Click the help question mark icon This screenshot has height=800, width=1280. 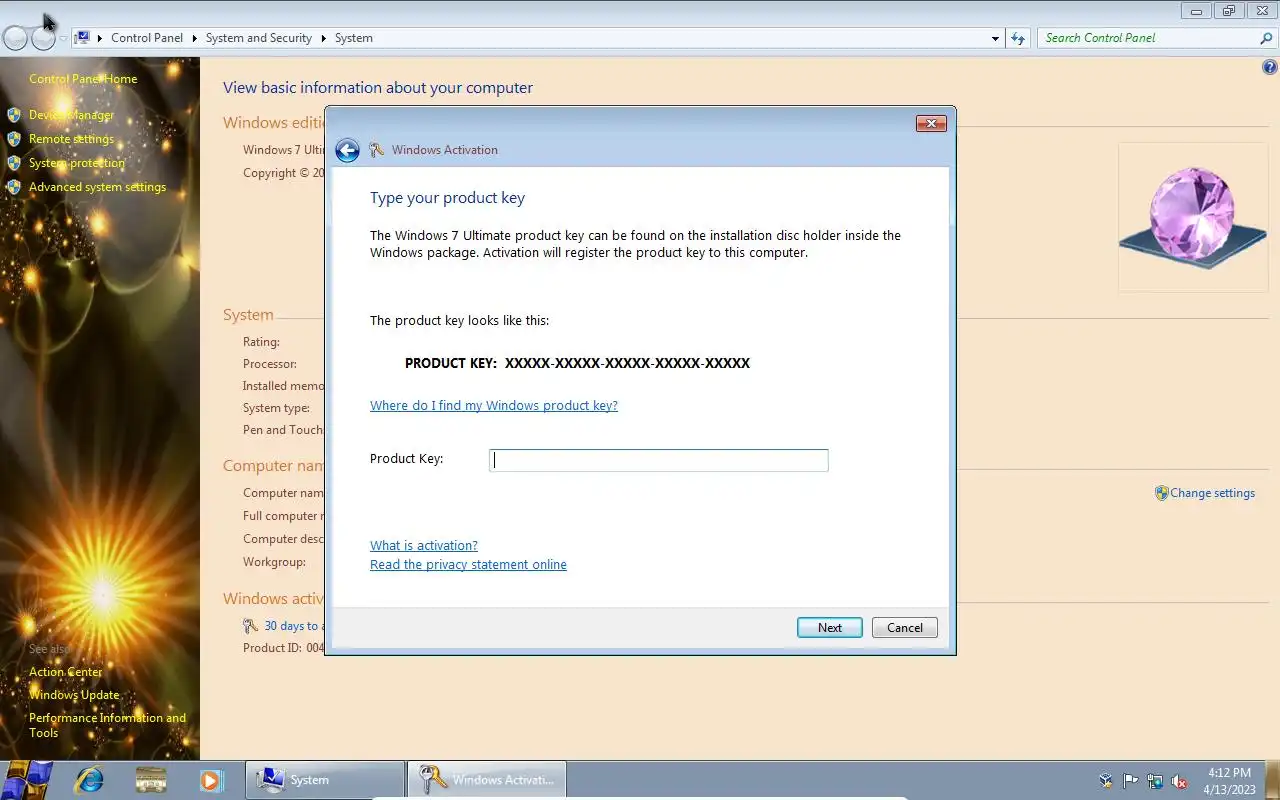pos(1270,68)
